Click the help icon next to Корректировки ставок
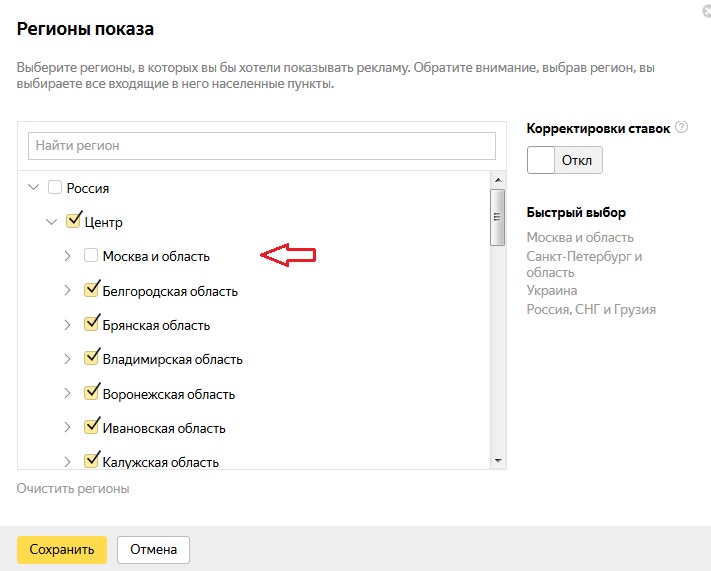The height and width of the screenshot is (571, 711). coord(681,127)
